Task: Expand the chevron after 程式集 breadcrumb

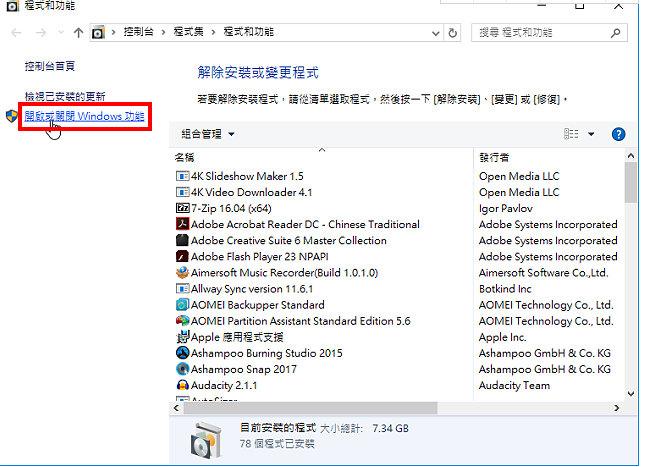Action: [x=213, y=32]
